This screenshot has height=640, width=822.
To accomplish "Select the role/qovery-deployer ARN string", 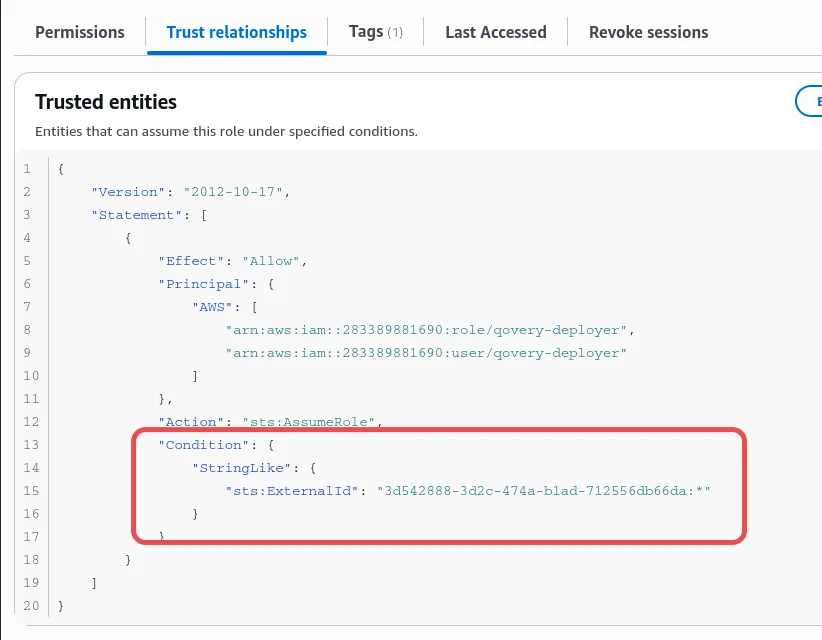I will point(426,330).
